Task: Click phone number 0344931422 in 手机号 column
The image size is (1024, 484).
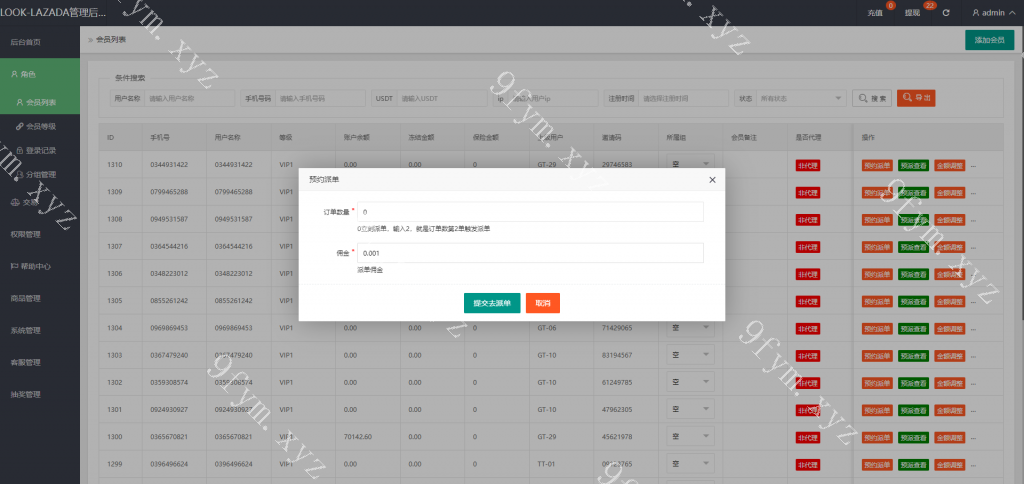Action: (168, 165)
